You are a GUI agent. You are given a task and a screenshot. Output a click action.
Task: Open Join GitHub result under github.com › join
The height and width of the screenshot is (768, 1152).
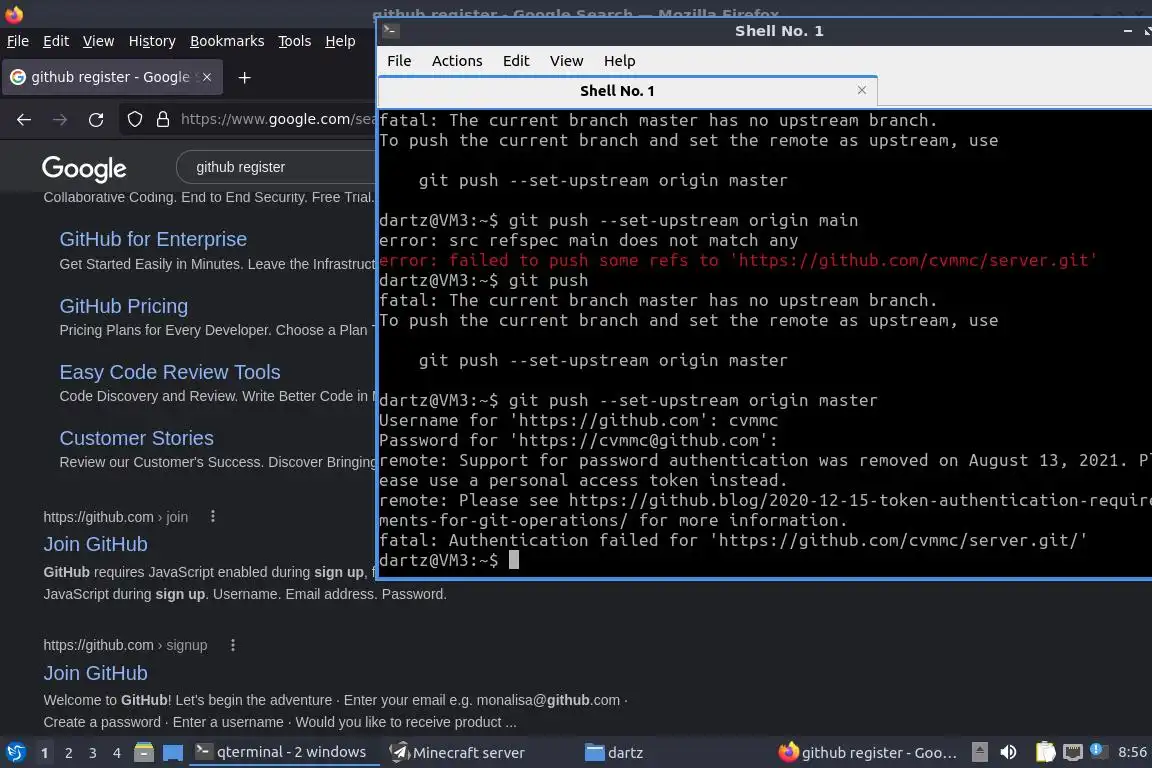pyautogui.click(x=96, y=544)
